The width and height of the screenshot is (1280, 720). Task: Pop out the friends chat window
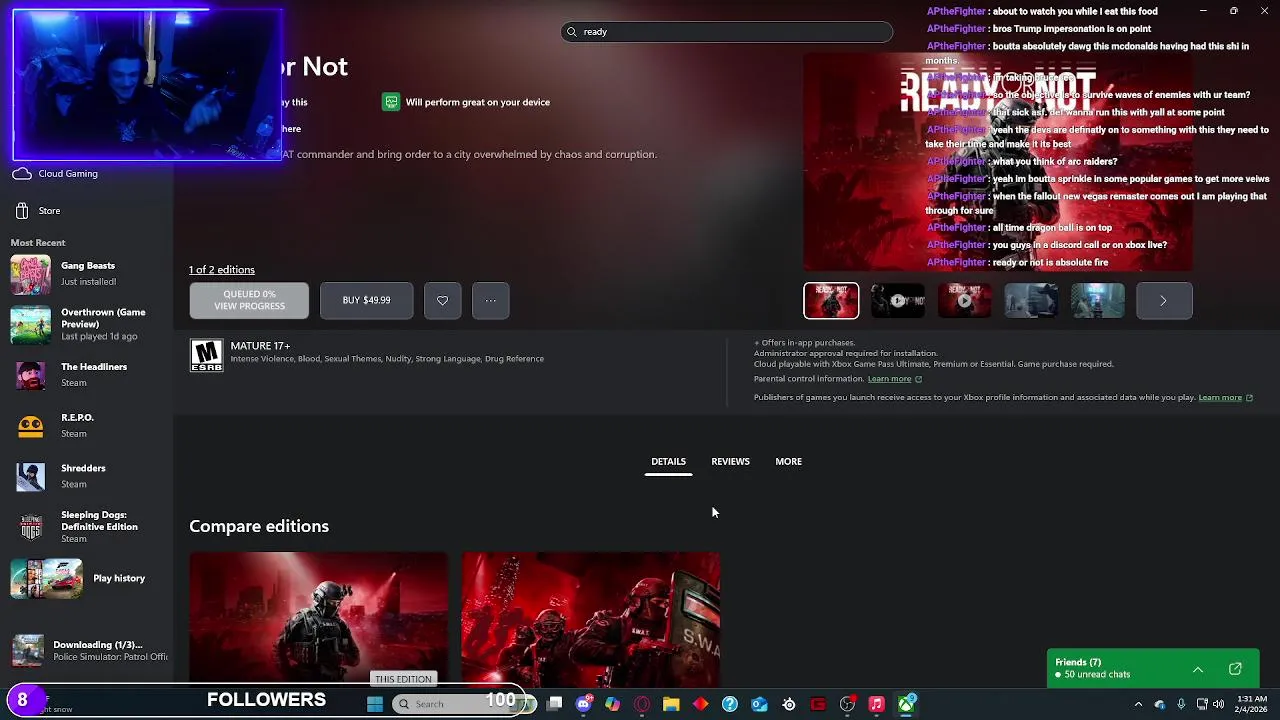coord(1235,669)
